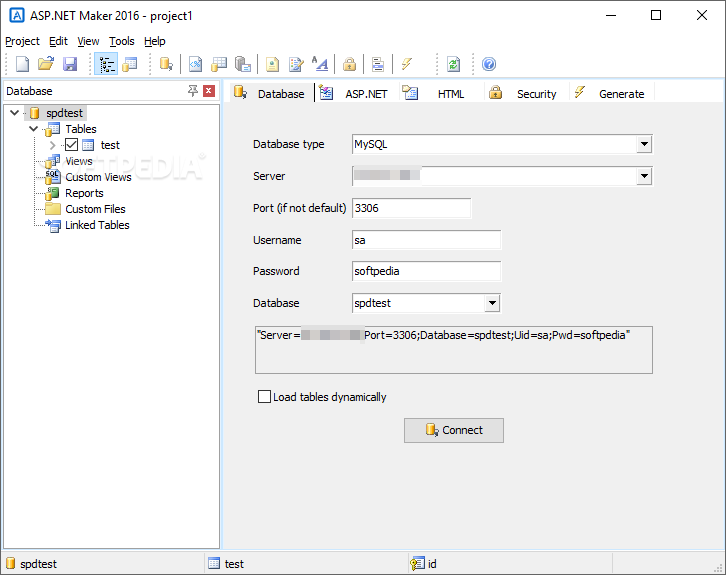Open the View menu
Viewport: 726px width, 575px height.
pyautogui.click(x=88, y=41)
